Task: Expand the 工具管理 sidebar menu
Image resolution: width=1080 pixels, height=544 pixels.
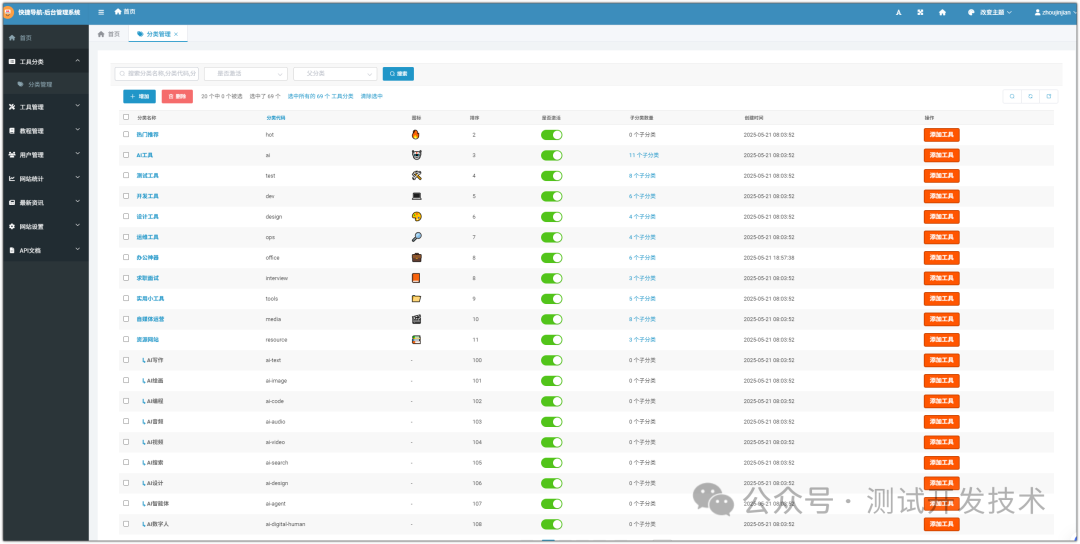Action: [x=44, y=107]
